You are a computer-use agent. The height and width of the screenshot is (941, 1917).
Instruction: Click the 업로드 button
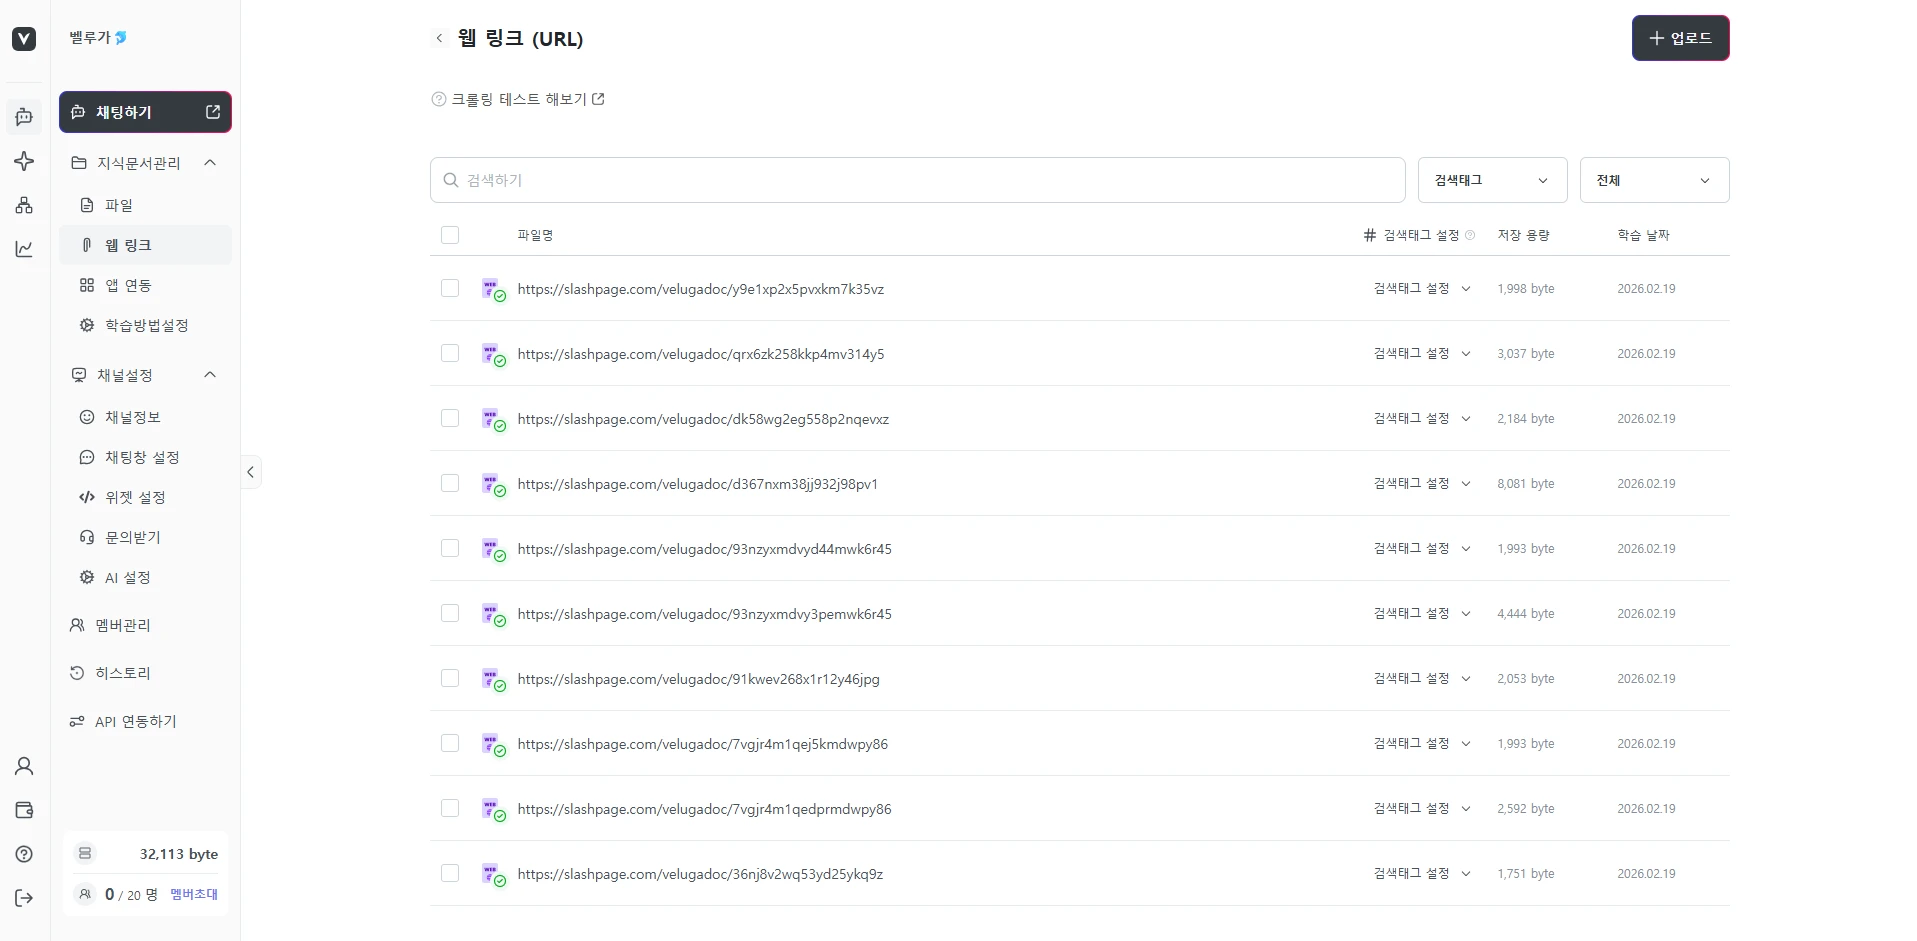pyautogui.click(x=1680, y=38)
